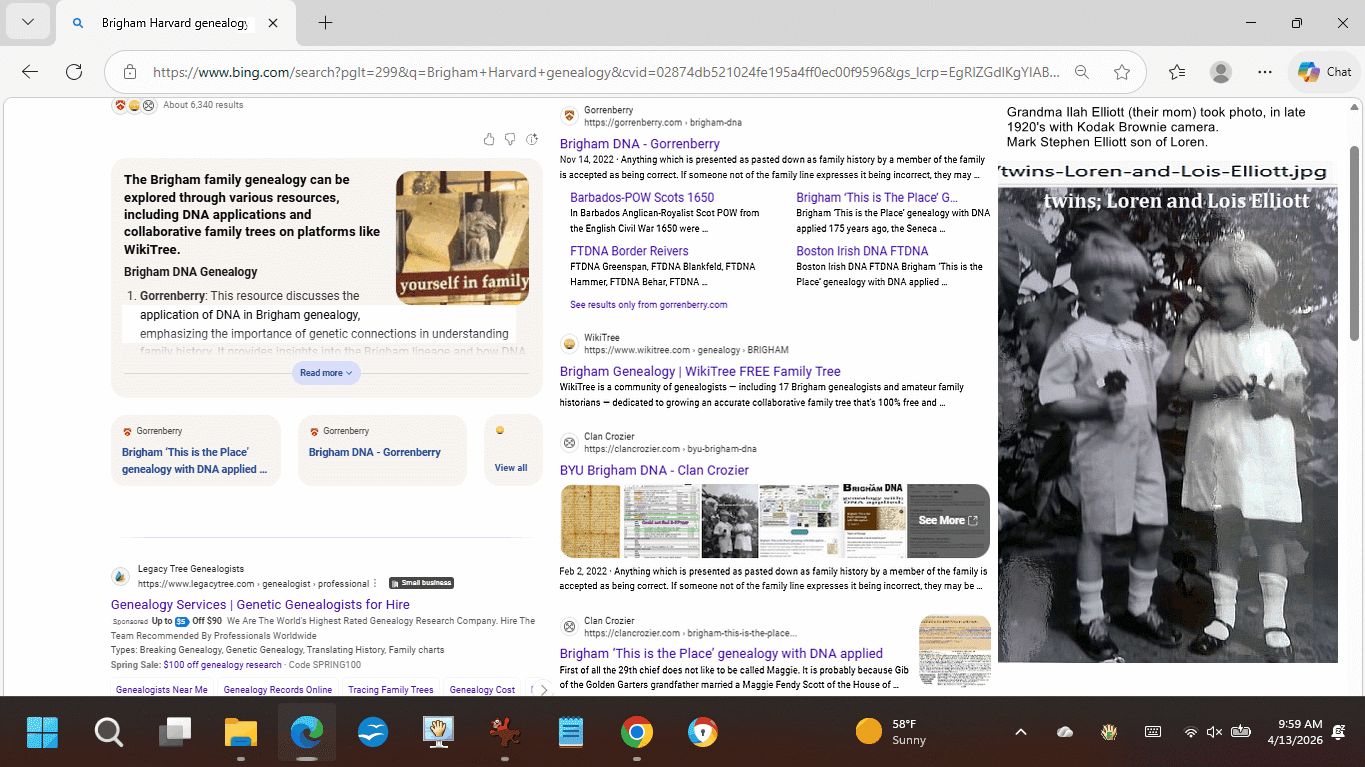Open the zoom magnifier in address bar
Image resolution: width=1365 pixels, height=767 pixels.
(1082, 72)
